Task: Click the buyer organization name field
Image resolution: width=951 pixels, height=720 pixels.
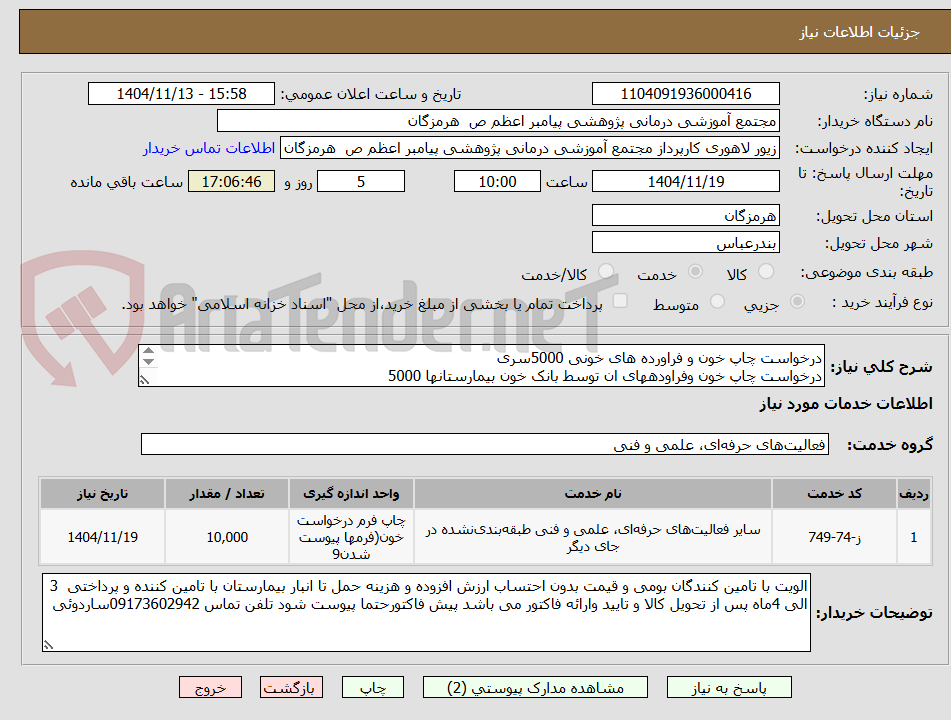Action: point(498,121)
